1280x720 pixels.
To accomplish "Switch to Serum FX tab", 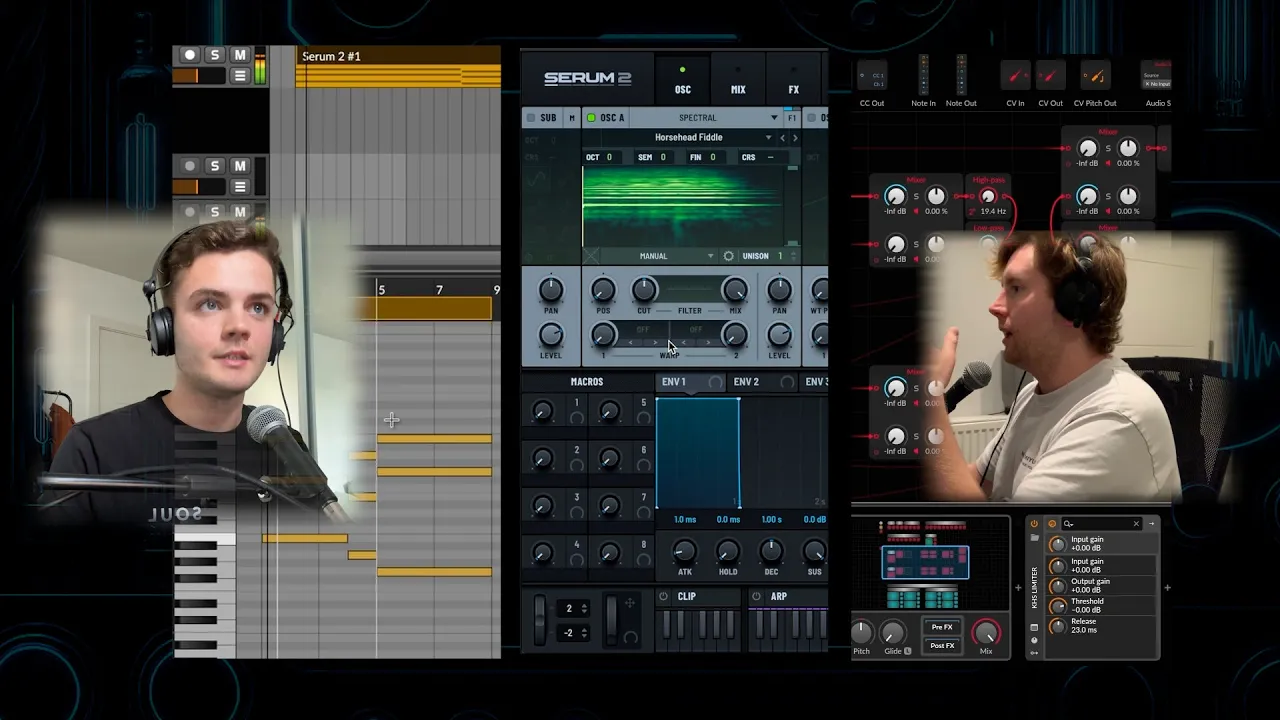I will [794, 79].
